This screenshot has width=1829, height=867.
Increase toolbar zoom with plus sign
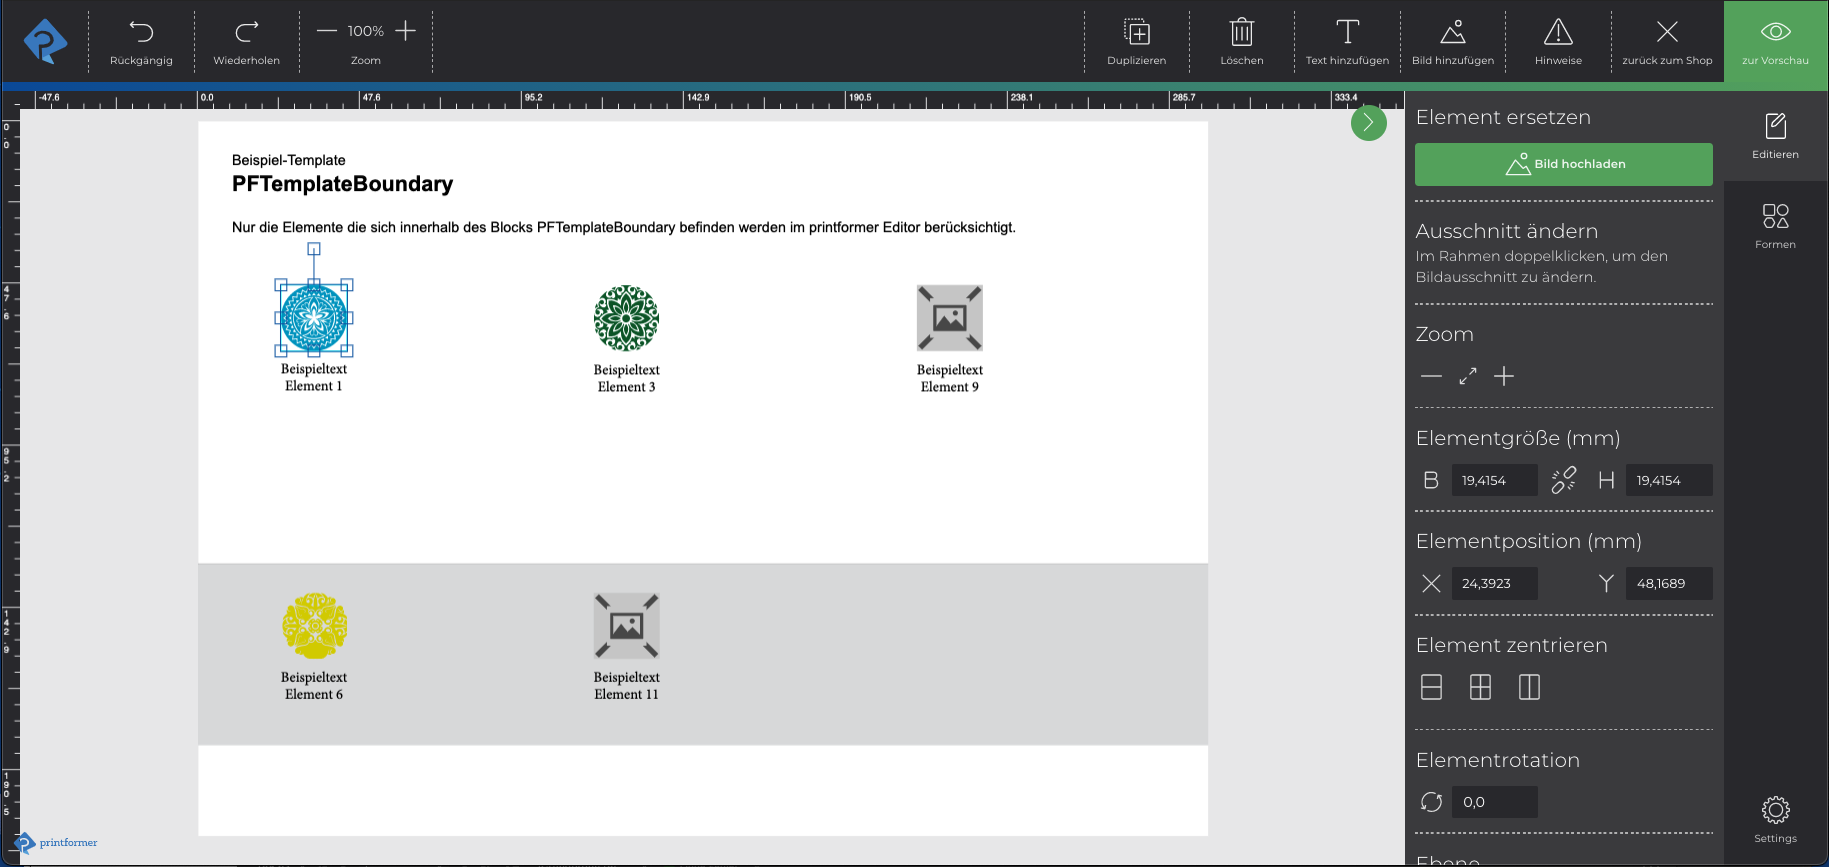tap(405, 31)
